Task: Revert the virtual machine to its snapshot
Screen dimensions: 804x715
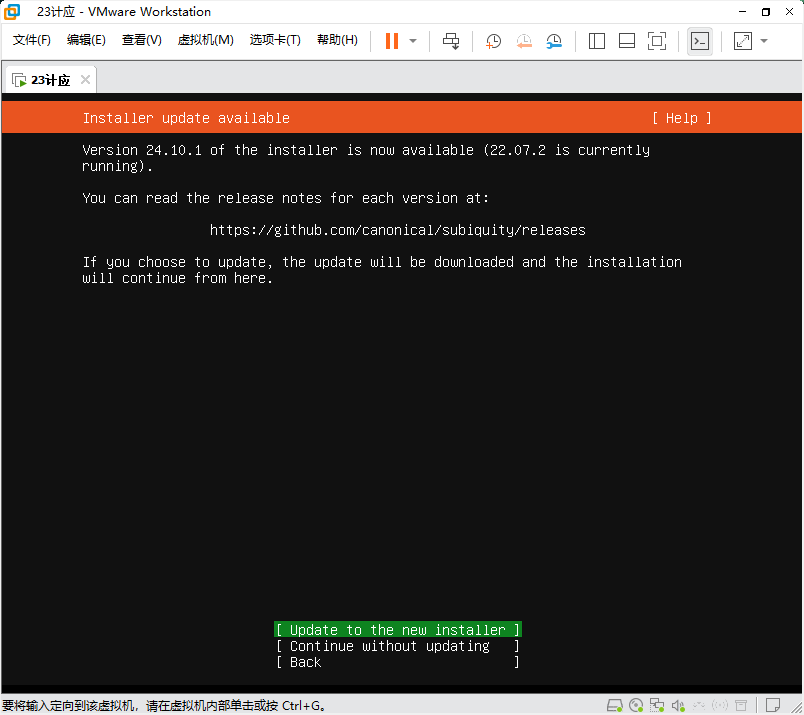Action: [x=524, y=41]
